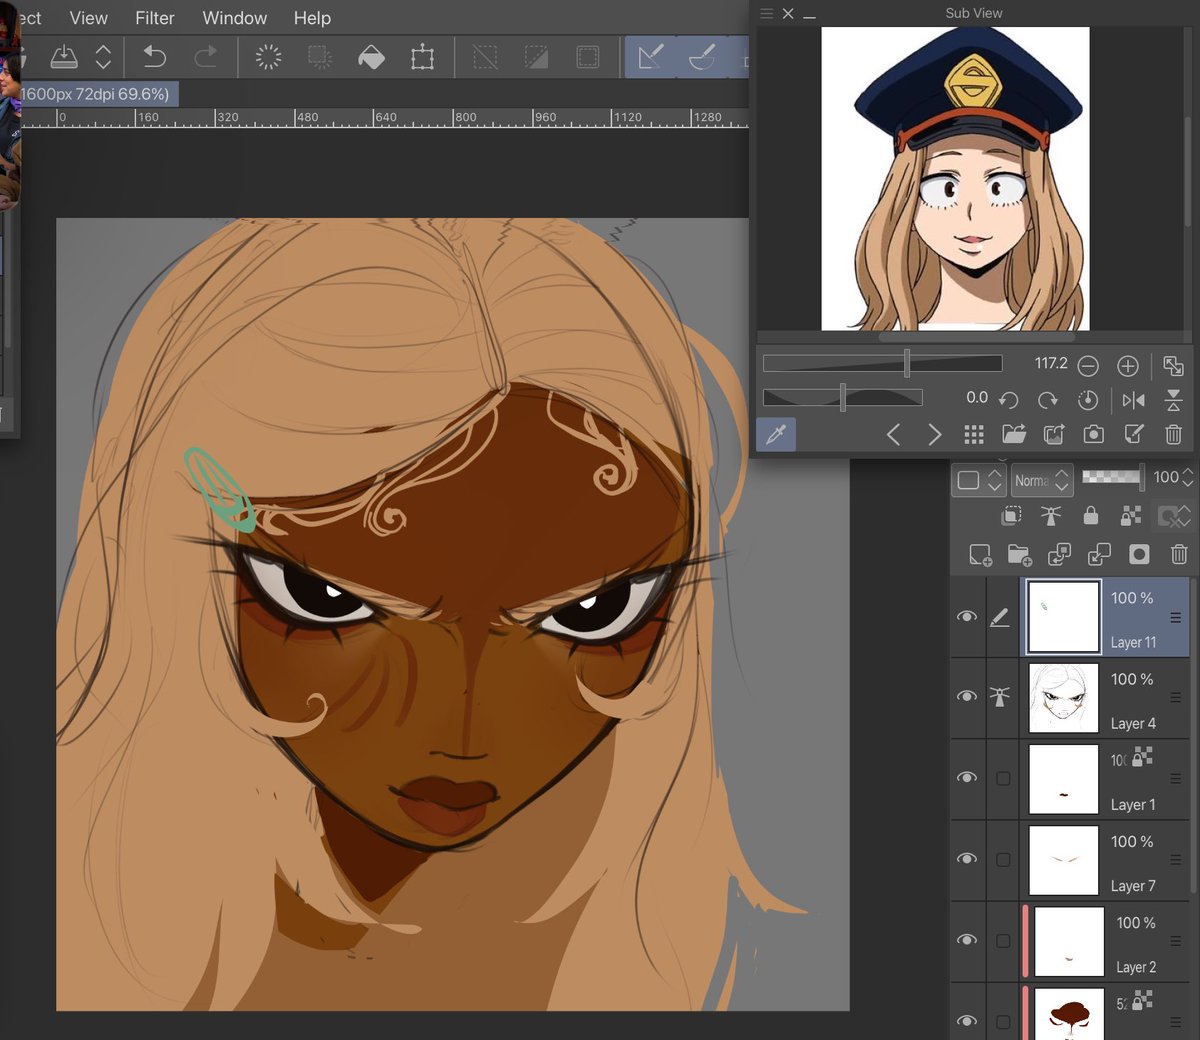The image size is (1200, 1040).
Task: Click the Create Layer Mask icon
Action: point(1139,554)
